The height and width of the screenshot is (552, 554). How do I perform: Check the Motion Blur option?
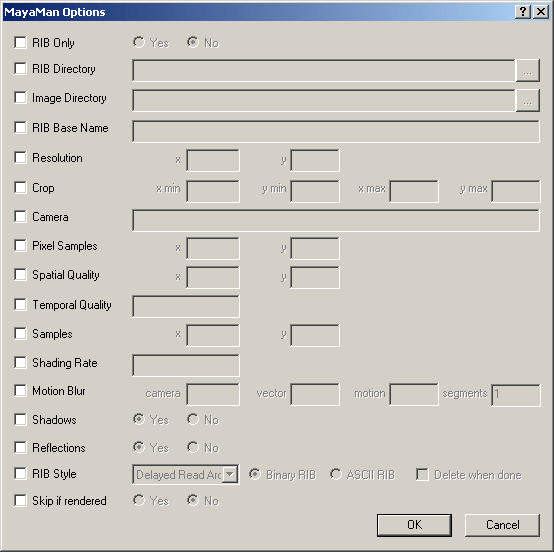20,390
